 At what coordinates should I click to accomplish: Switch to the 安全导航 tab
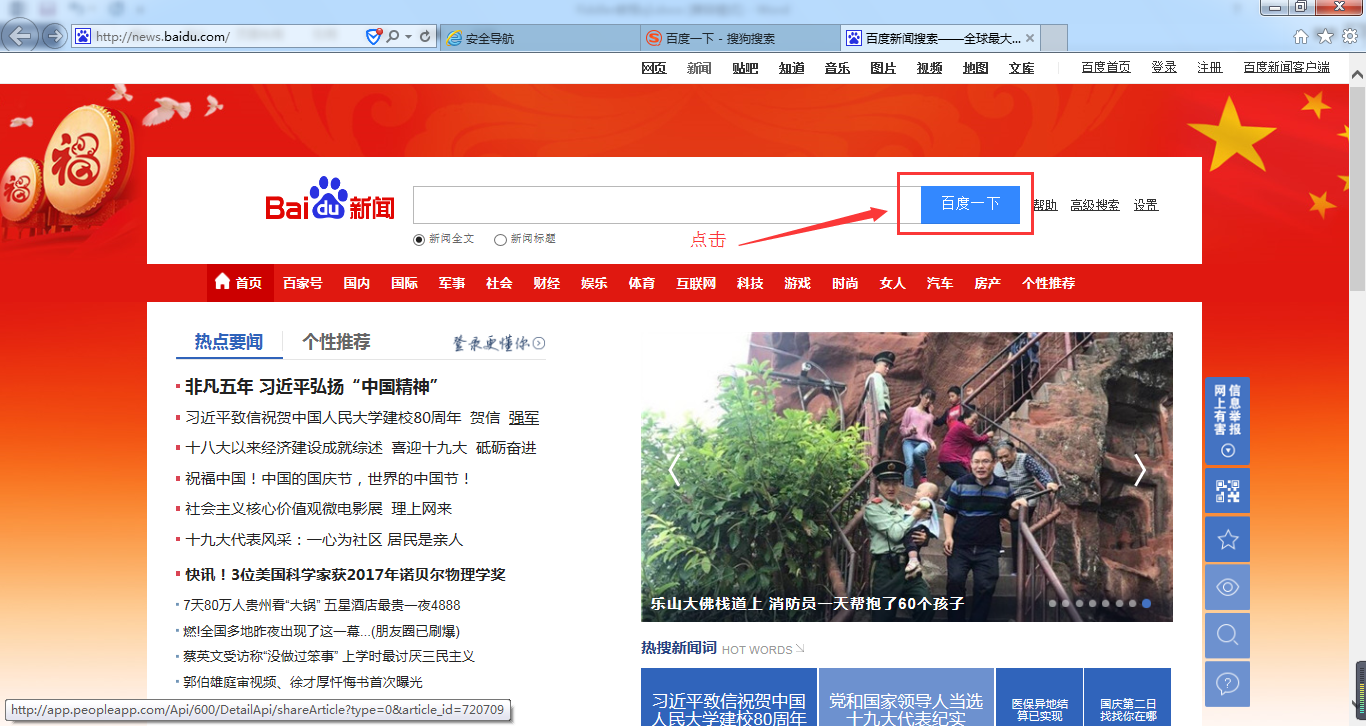tap(540, 38)
